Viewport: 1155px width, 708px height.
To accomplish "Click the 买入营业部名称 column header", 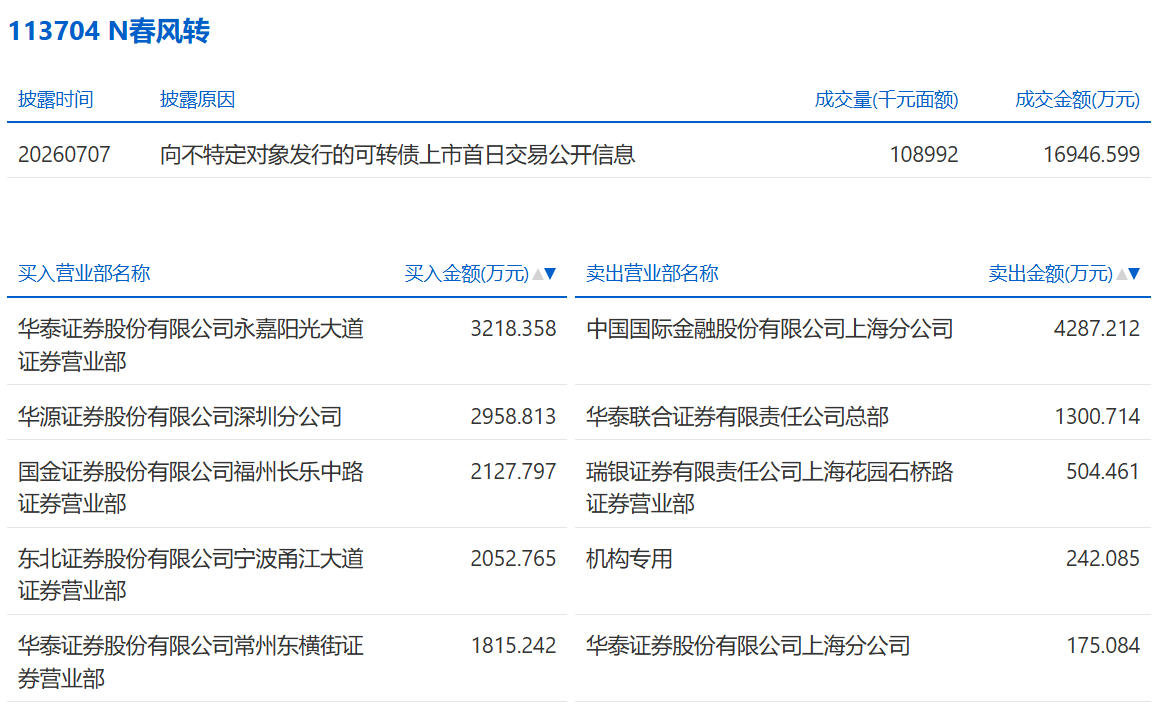I will click(84, 274).
